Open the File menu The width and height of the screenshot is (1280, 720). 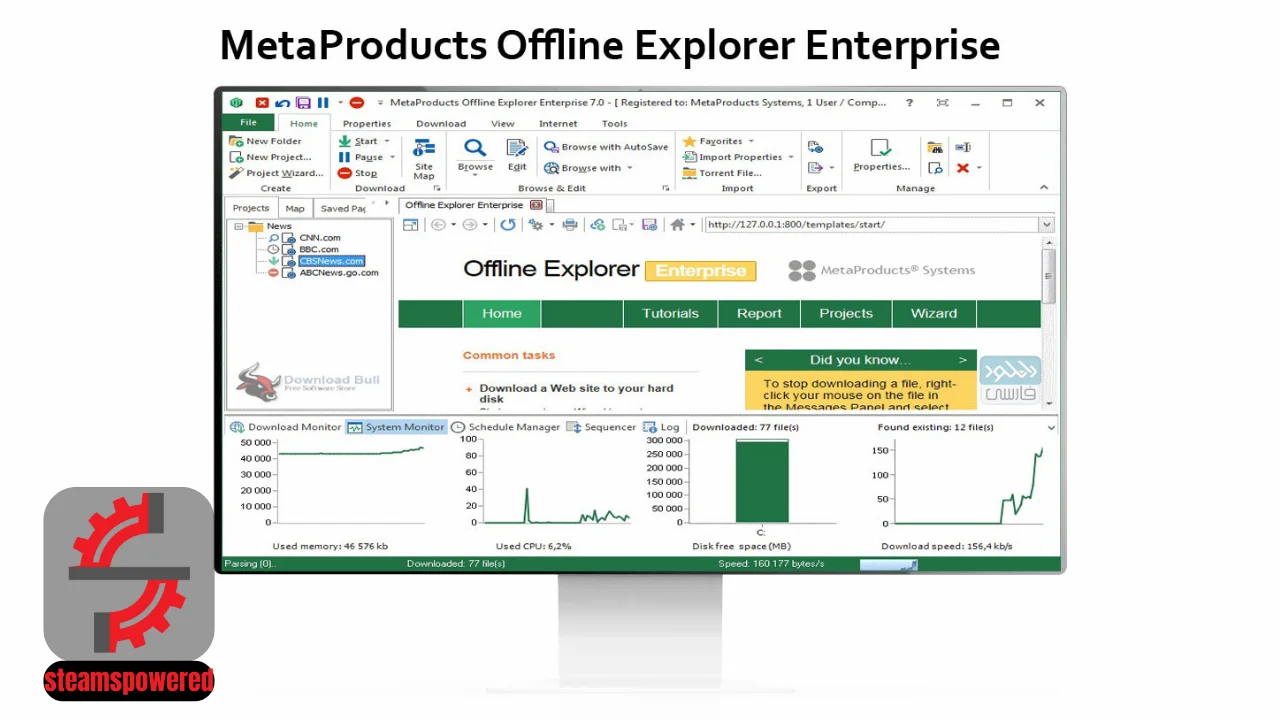pos(248,123)
